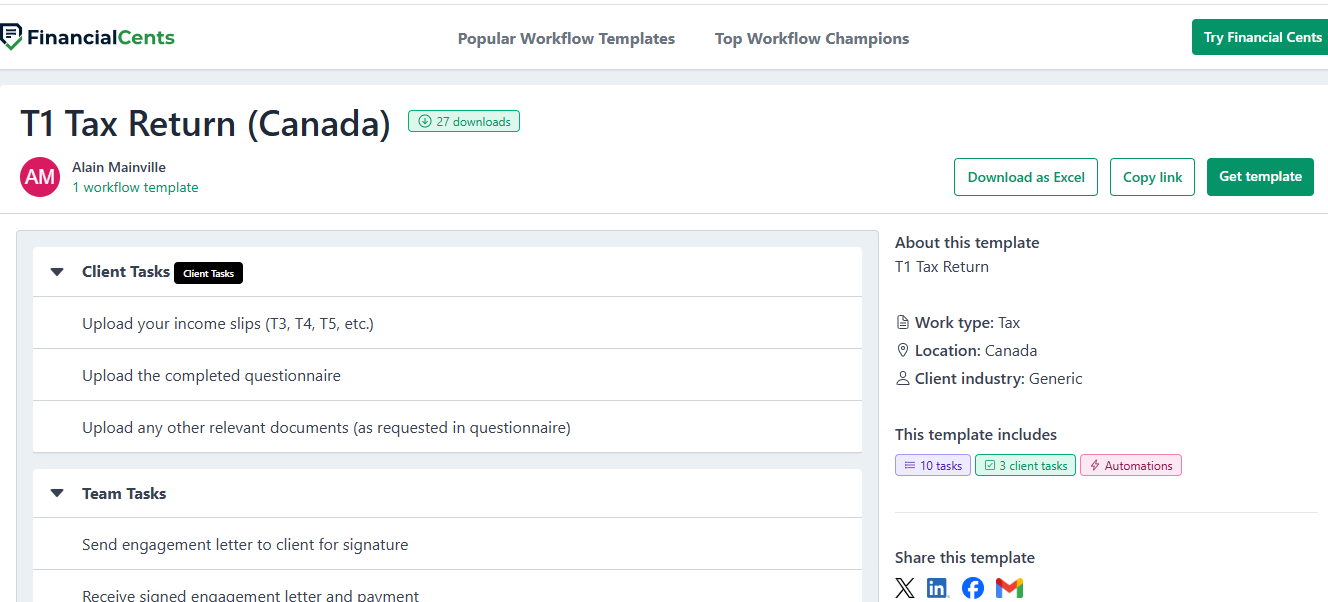
Task: Share template on LinkedIn
Action: pos(938,588)
